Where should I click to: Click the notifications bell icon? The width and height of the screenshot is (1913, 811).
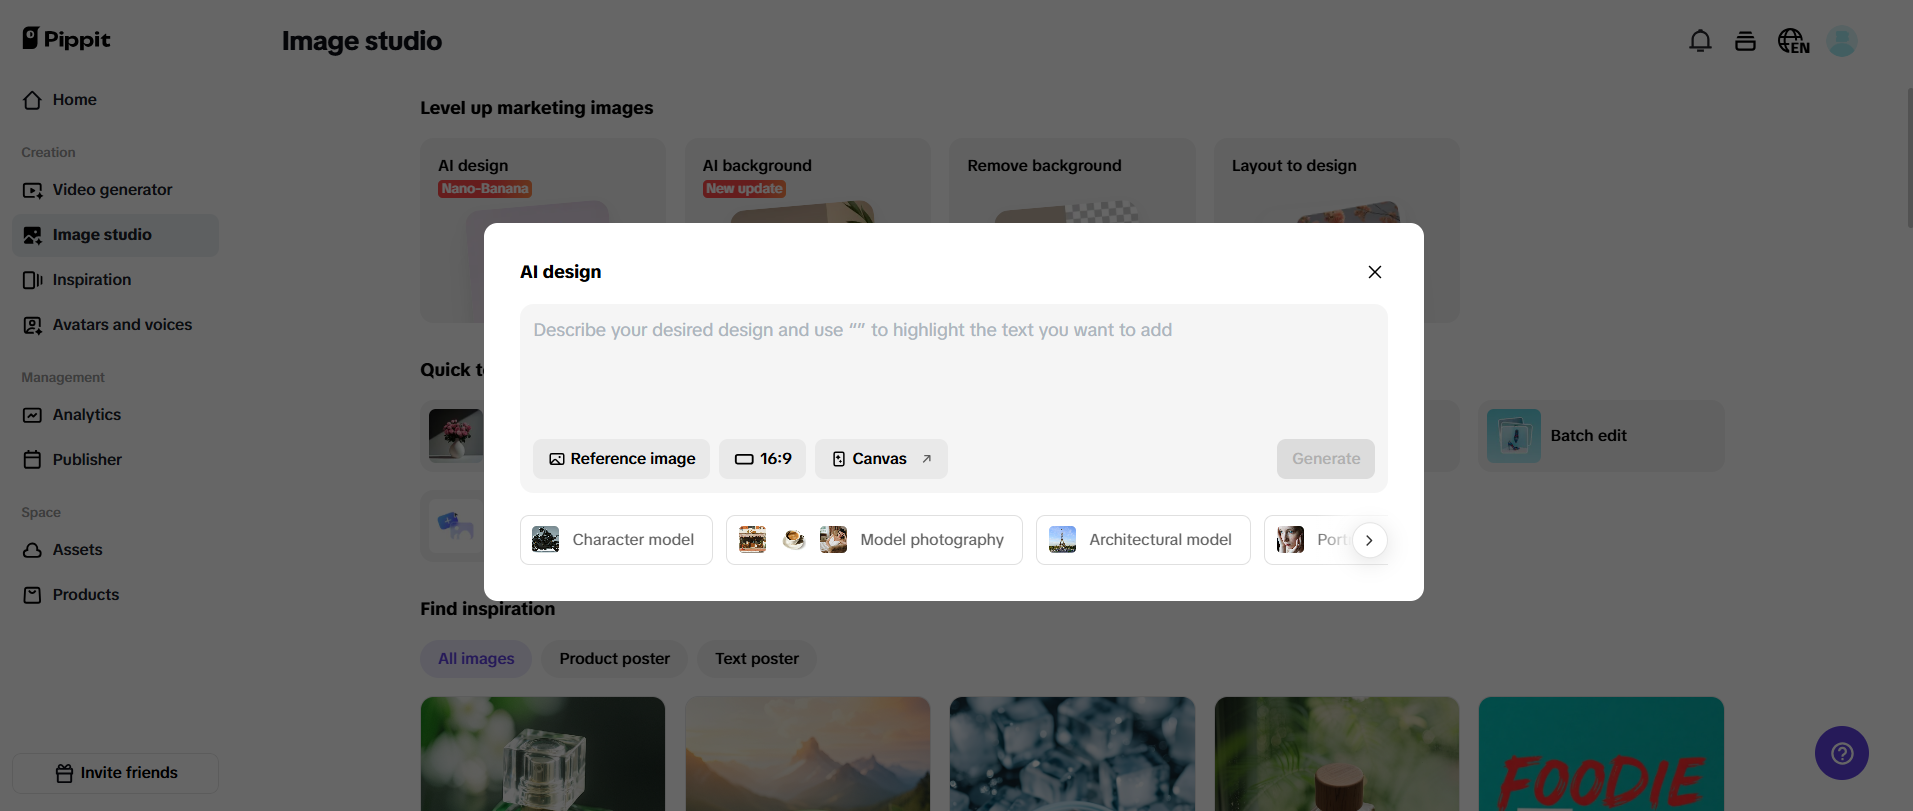[x=1700, y=41]
